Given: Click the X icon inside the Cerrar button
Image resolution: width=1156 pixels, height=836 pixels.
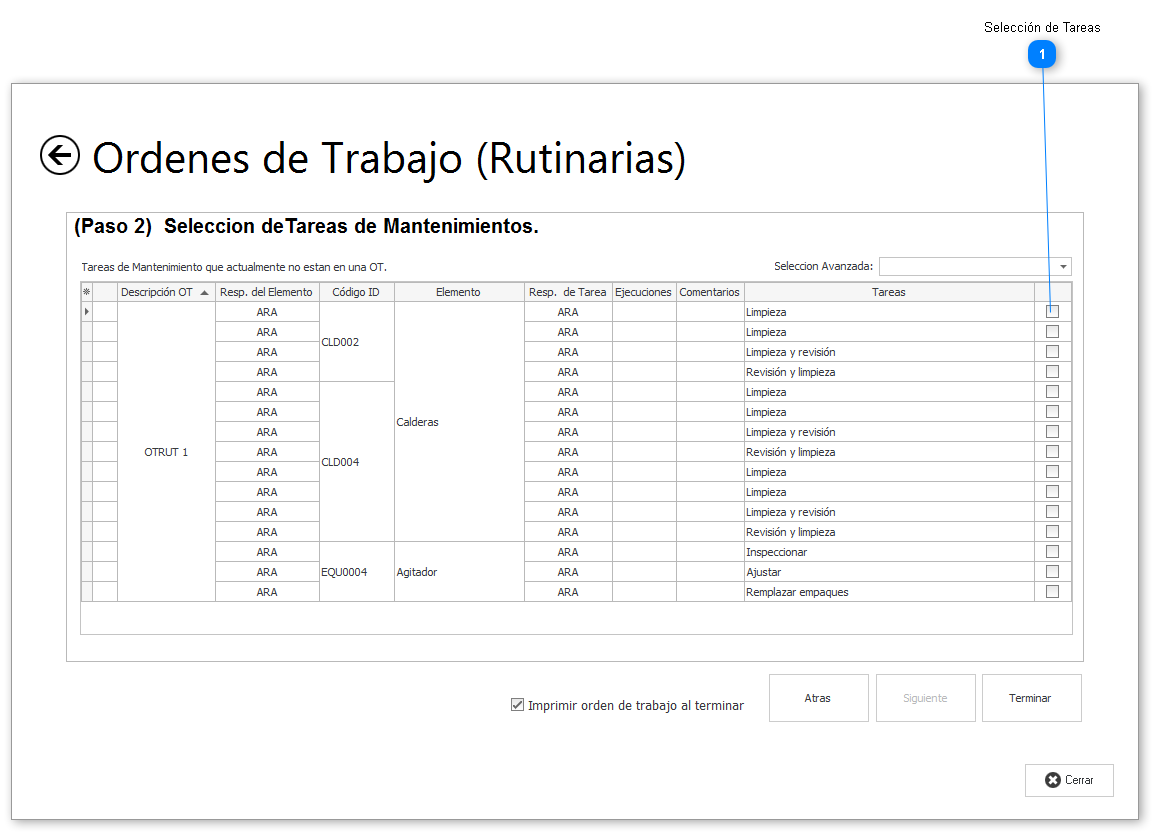Looking at the screenshot, I should point(1051,780).
